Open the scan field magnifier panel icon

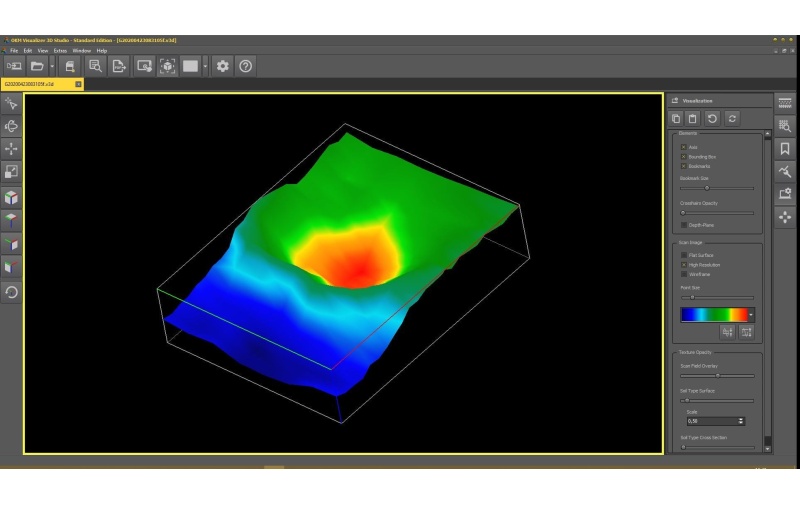tap(785, 125)
